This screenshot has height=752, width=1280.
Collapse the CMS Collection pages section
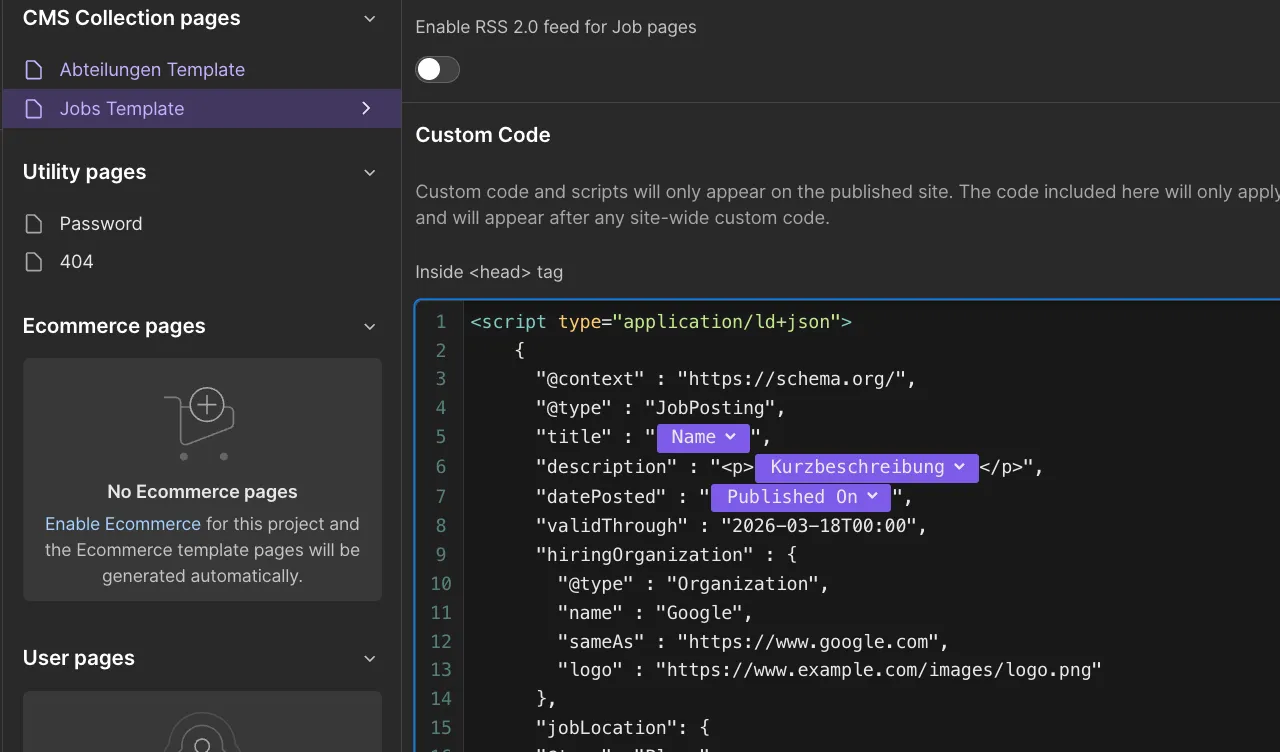[370, 19]
